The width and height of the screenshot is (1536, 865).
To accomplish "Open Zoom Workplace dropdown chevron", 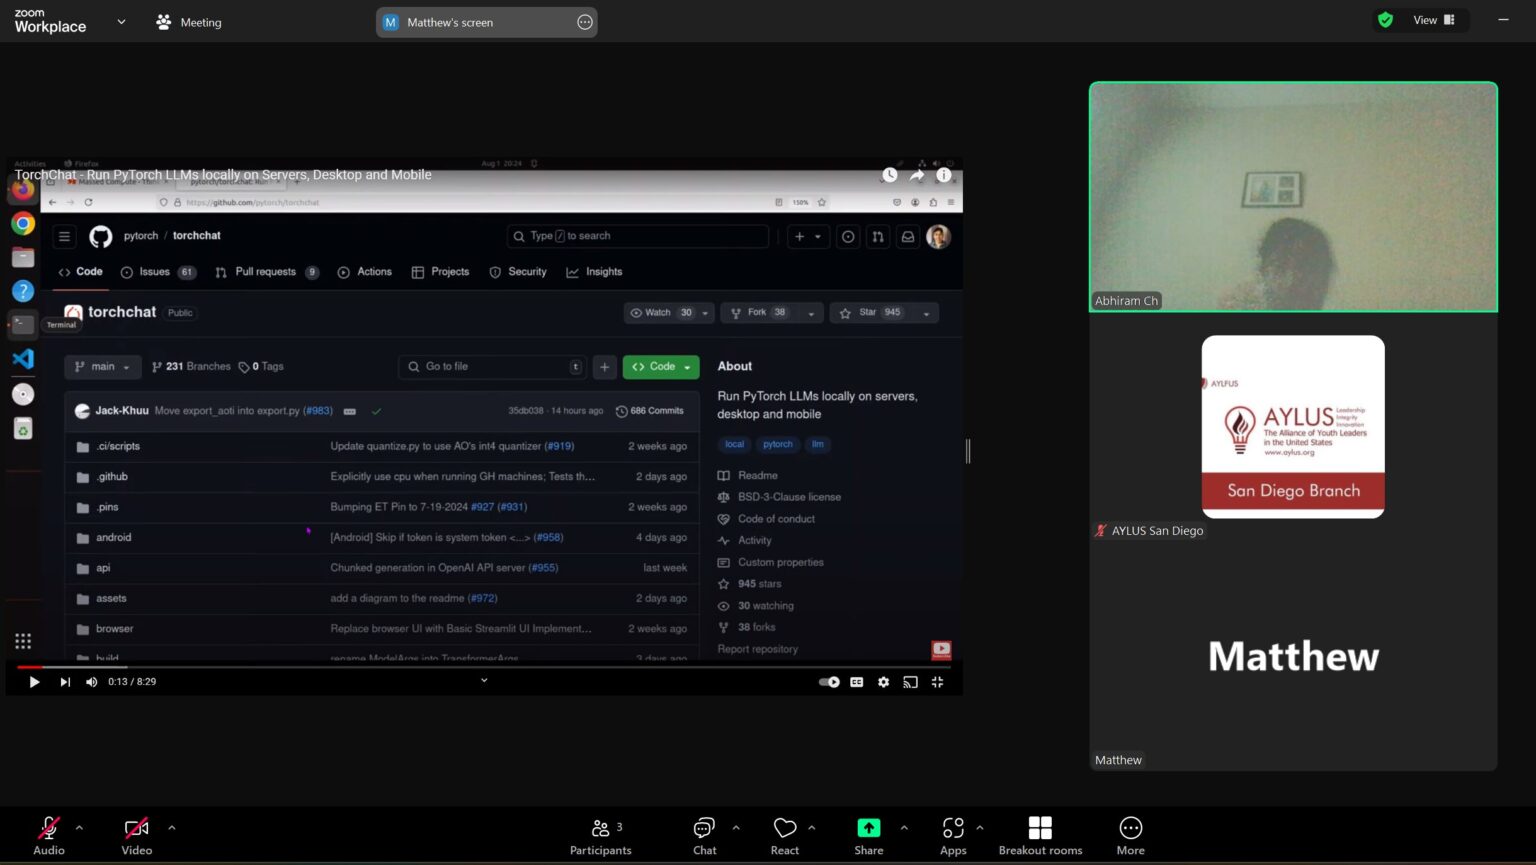I will point(121,21).
